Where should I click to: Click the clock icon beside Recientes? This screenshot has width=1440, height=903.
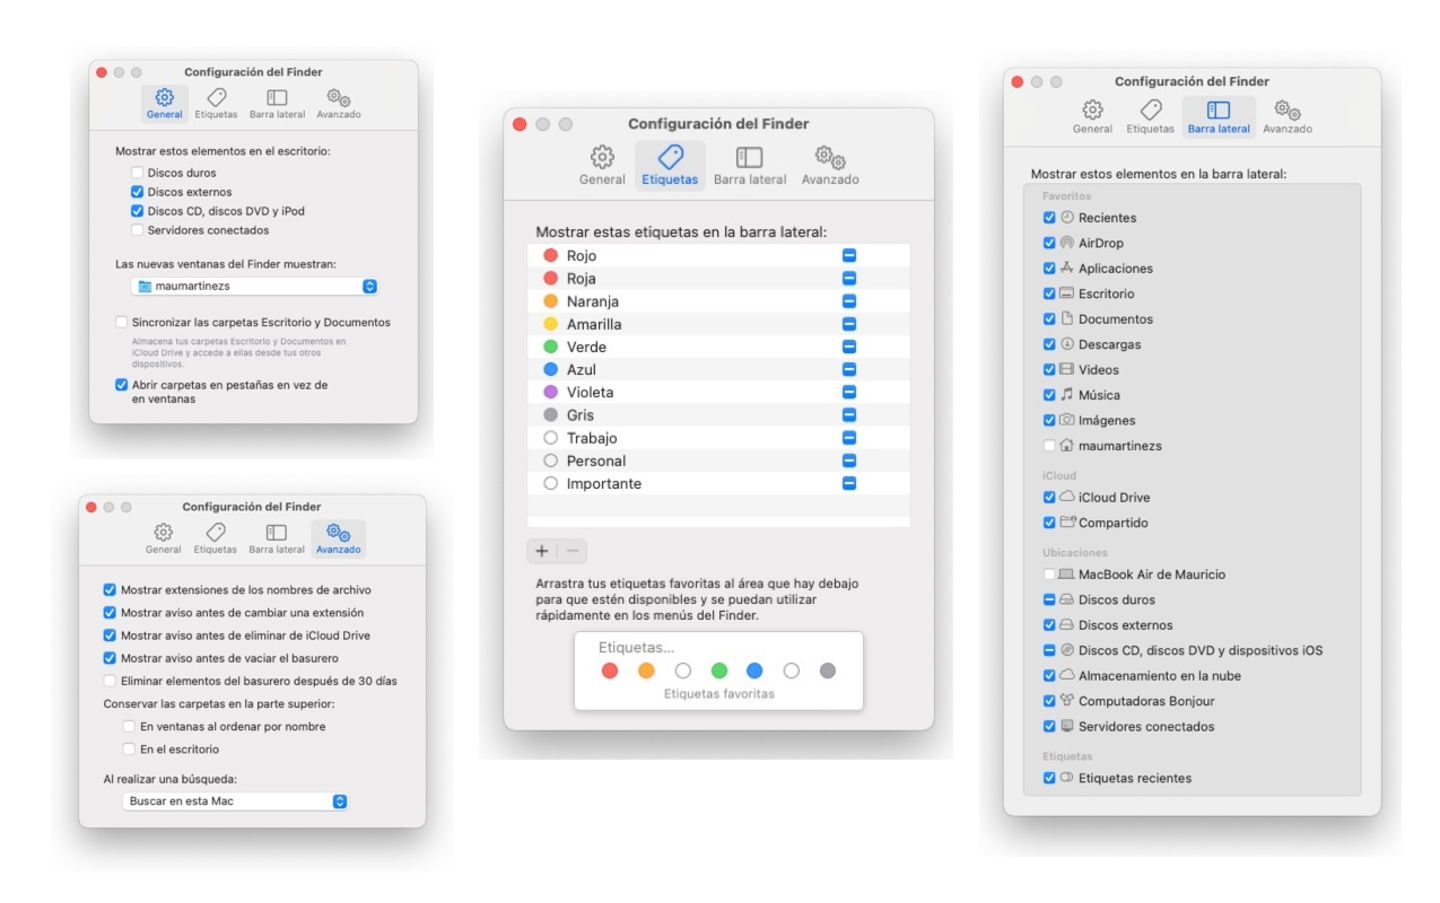click(1067, 217)
